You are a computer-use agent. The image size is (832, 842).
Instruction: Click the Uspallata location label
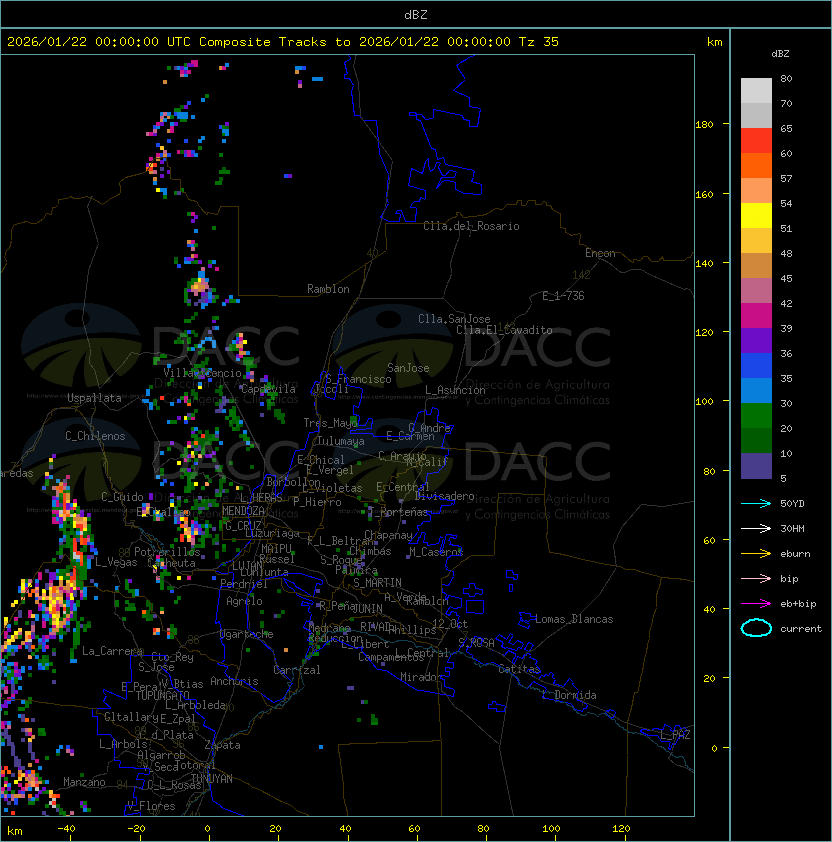[94, 398]
